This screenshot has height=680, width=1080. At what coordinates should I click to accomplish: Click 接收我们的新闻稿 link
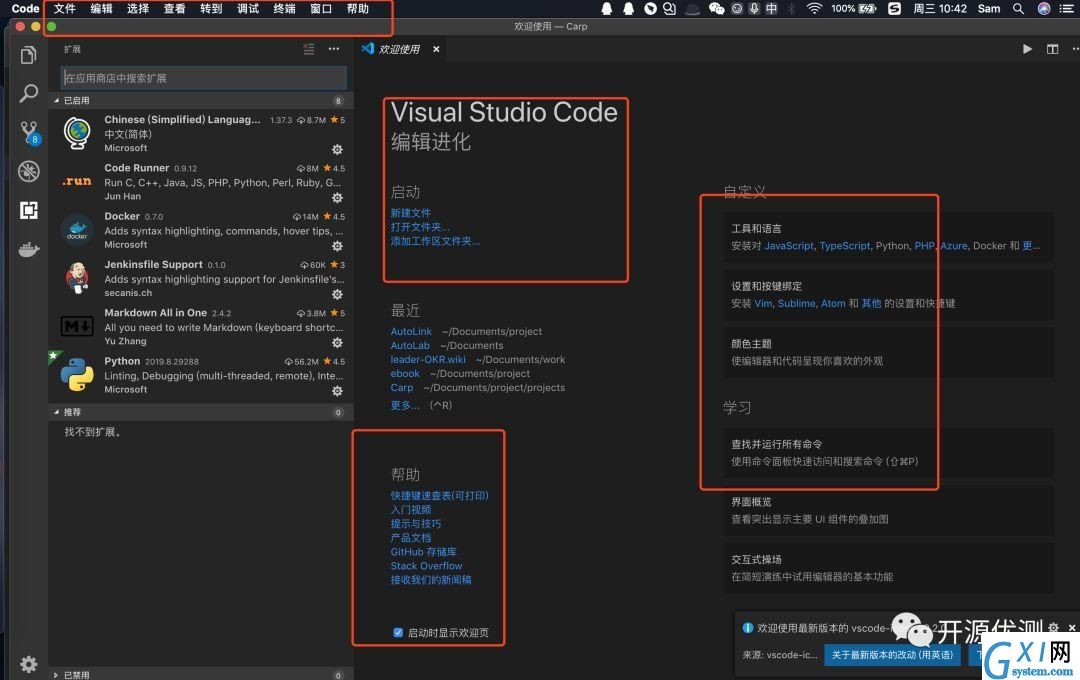(431, 580)
